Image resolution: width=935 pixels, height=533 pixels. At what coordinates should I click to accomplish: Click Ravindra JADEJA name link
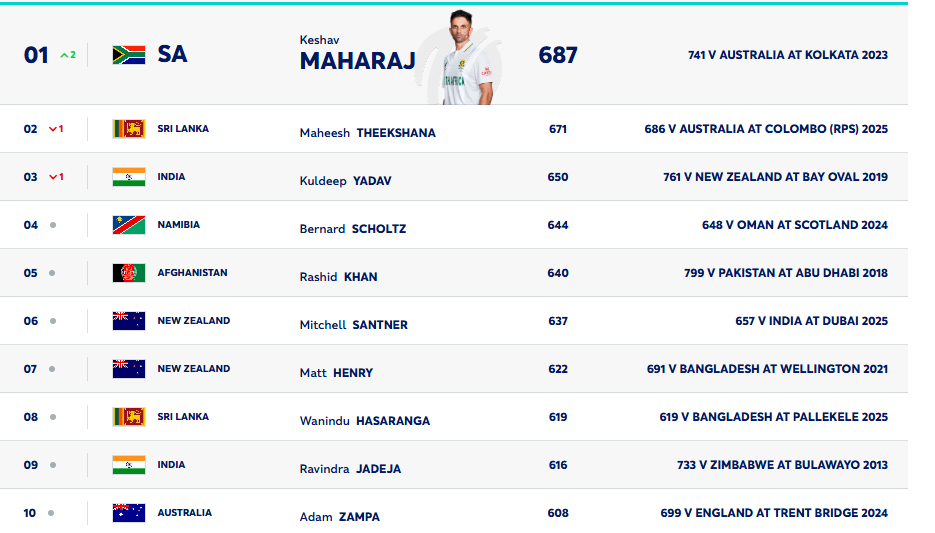[x=350, y=469]
